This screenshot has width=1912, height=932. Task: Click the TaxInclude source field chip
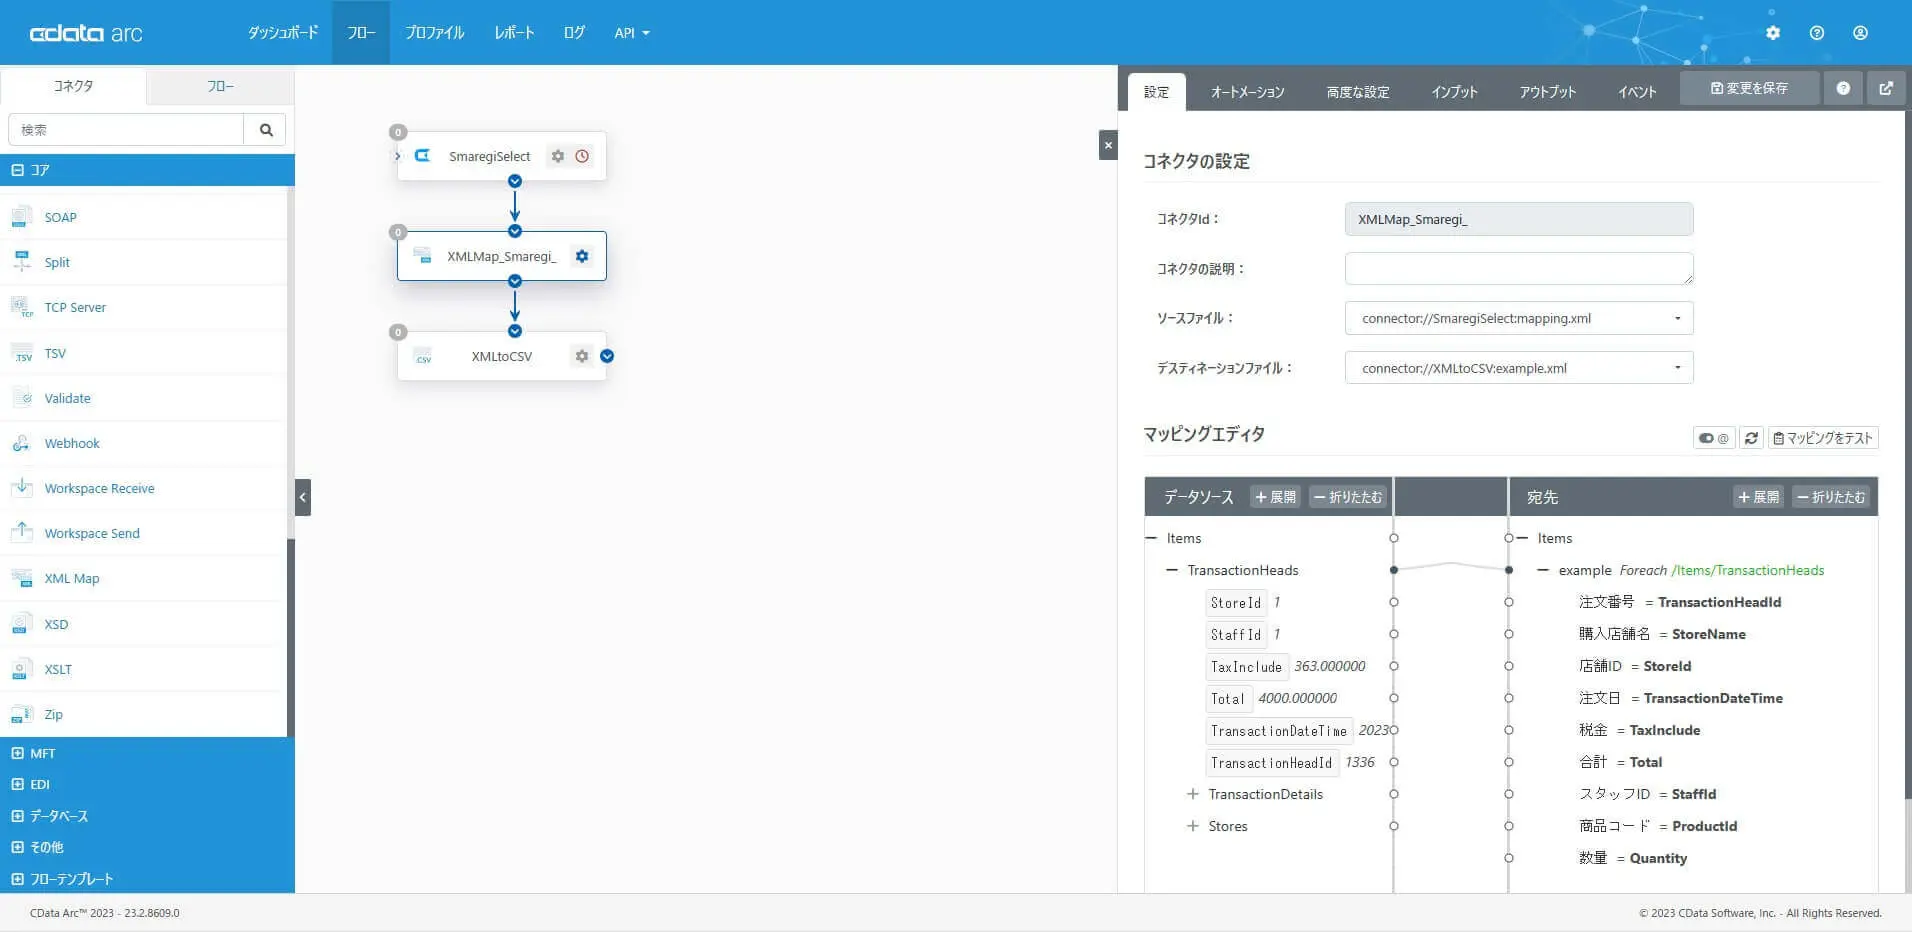pyautogui.click(x=1246, y=667)
